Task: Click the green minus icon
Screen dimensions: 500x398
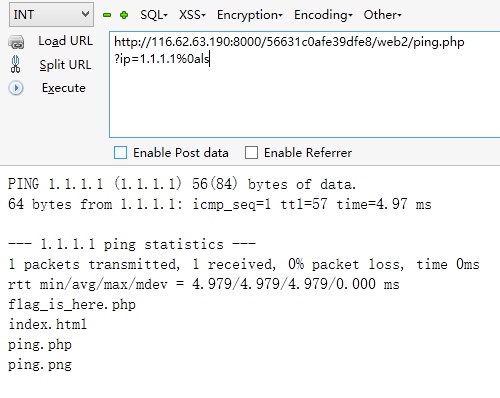Action: tap(107, 15)
